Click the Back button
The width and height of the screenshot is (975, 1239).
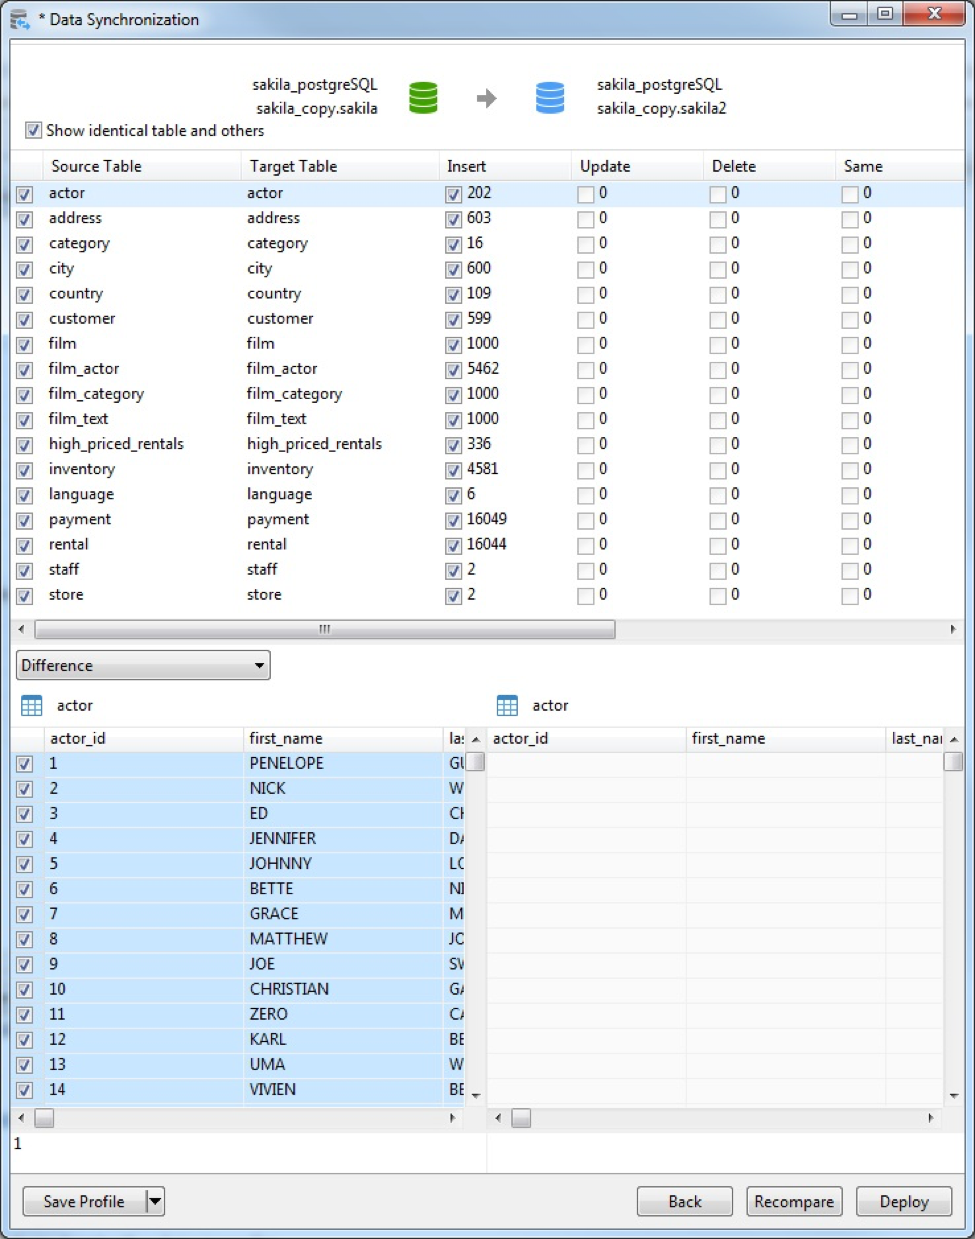[x=684, y=1201]
